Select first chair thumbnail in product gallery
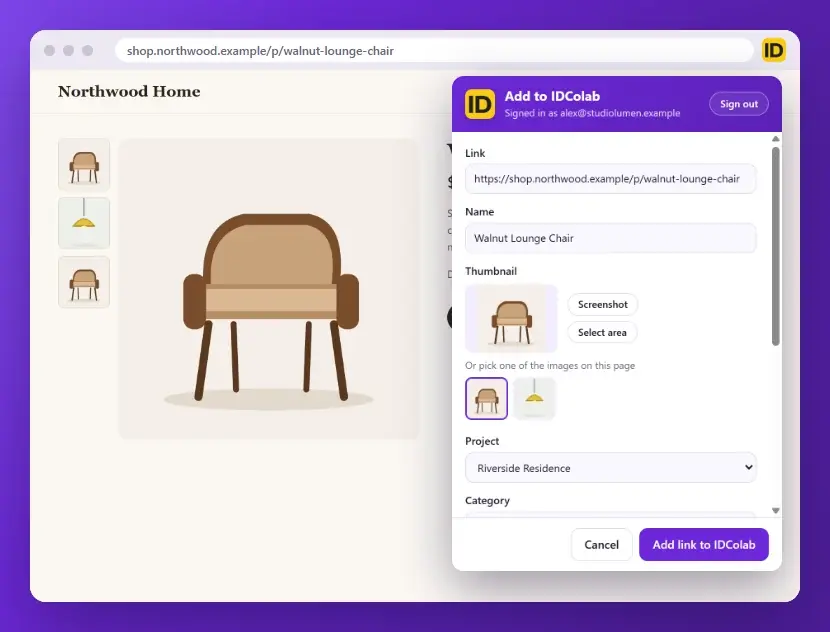 coord(84,165)
